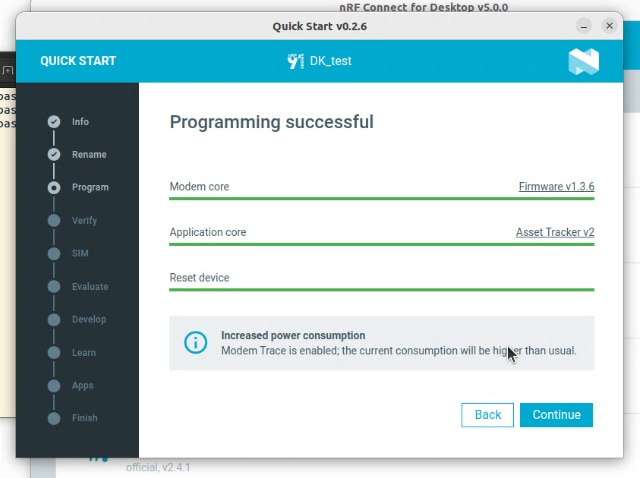The height and width of the screenshot is (478, 640).
Task: Click the Modem core progress bar
Action: coord(382,199)
